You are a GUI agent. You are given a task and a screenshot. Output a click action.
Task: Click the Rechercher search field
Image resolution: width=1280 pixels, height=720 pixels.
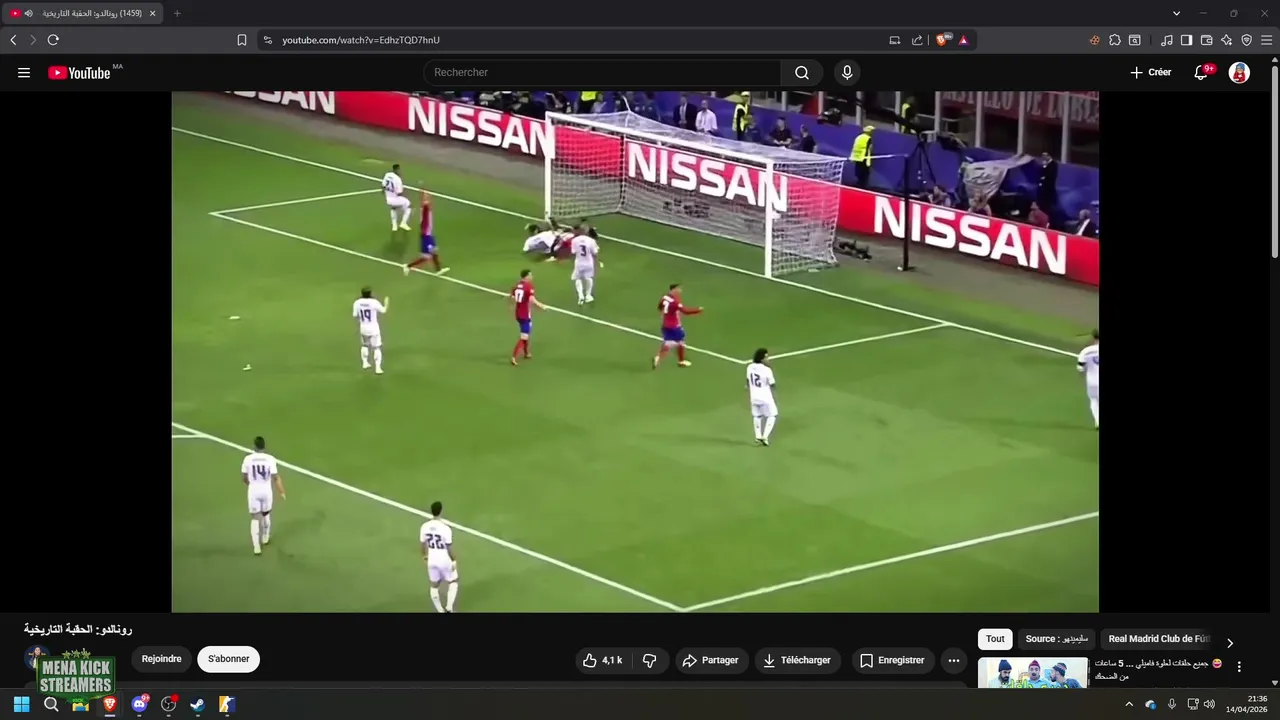[602, 73]
